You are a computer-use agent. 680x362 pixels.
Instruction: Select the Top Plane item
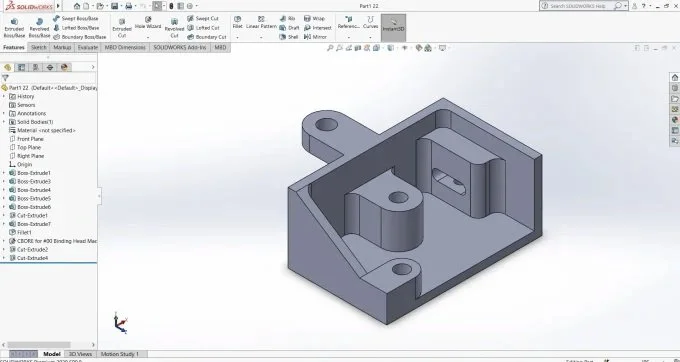pyautogui.click(x=25, y=147)
